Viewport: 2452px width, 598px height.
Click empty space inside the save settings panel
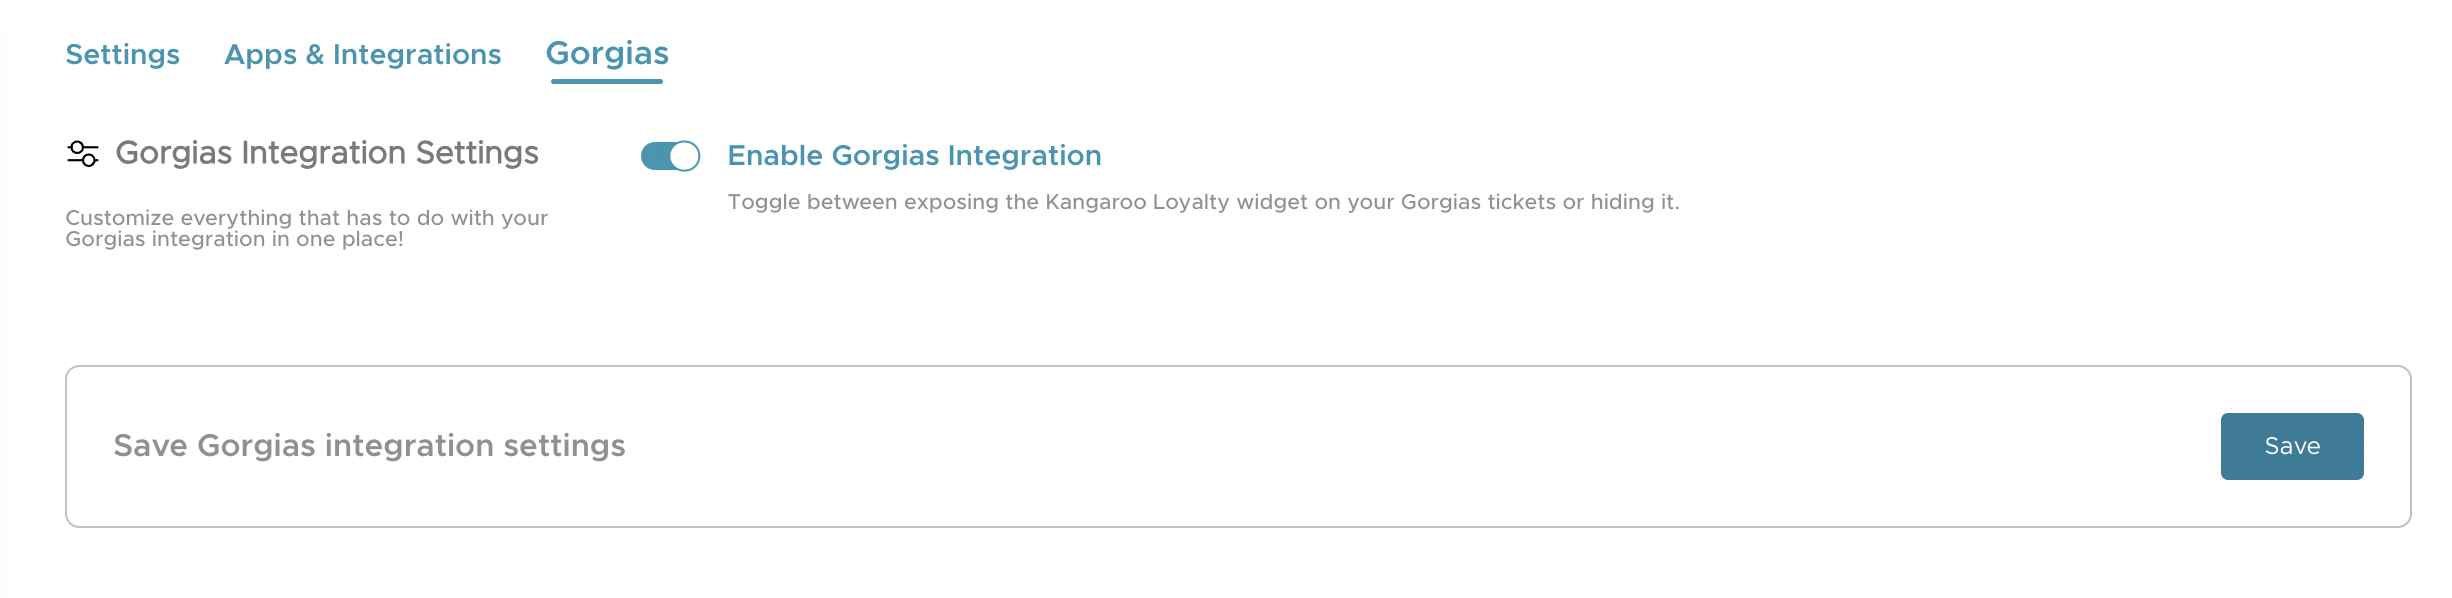point(1400,446)
